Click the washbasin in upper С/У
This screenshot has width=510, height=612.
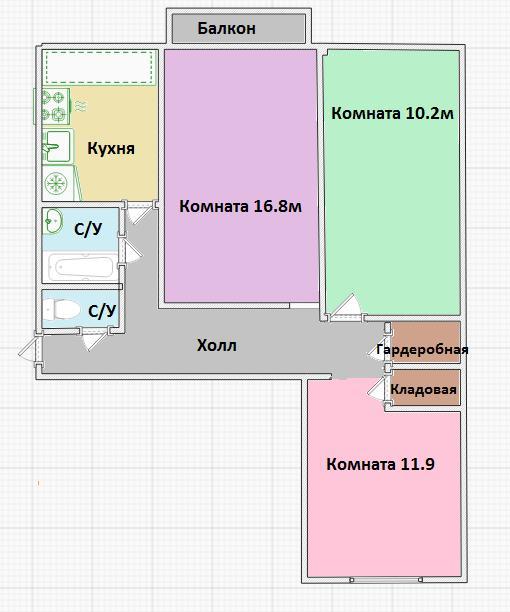tap(52, 221)
